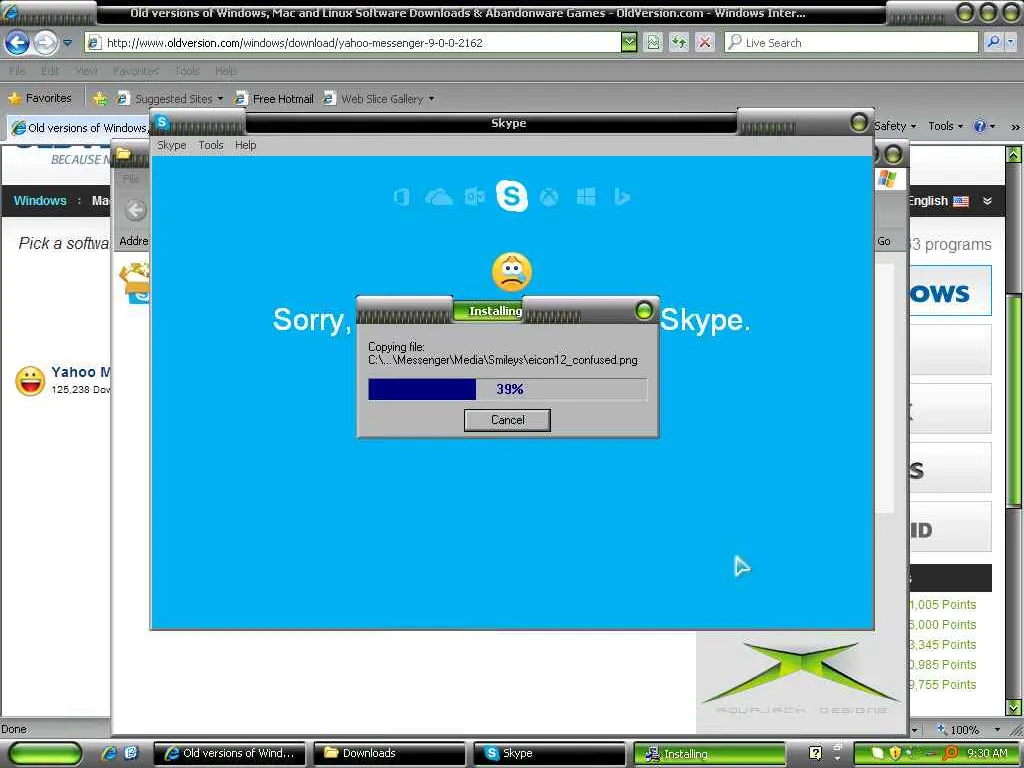This screenshot has width=1024, height=768.
Task: Open the Yahoo M software link
Action: [81, 372]
